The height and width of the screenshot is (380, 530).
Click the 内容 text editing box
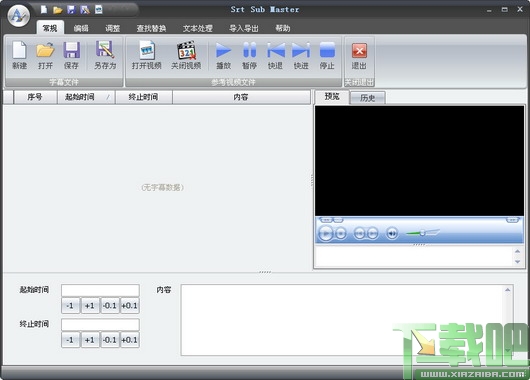[x=347, y=320]
